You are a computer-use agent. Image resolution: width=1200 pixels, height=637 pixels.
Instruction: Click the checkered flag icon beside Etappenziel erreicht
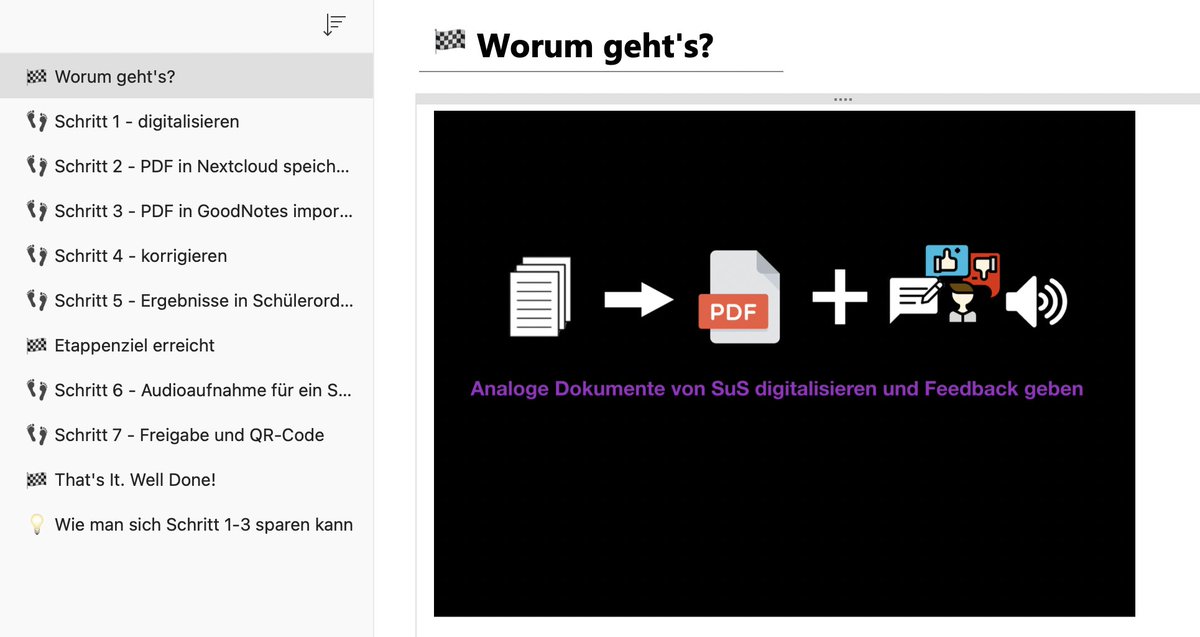pyautogui.click(x=35, y=345)
